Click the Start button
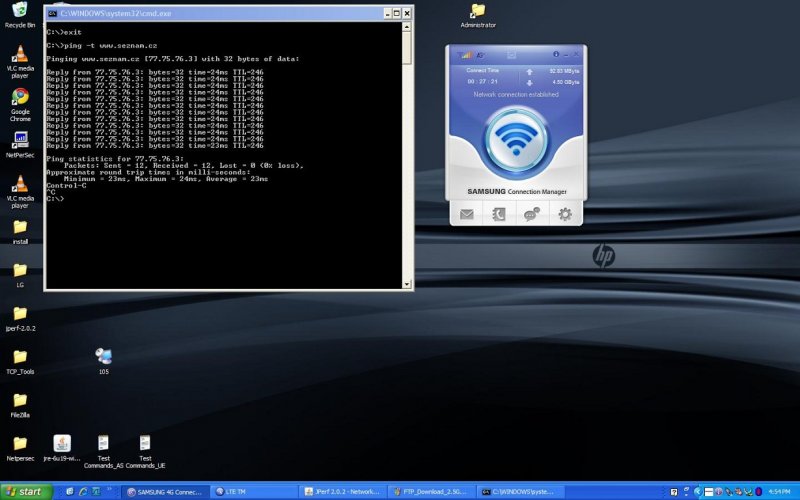Screen dimensions: 800x500 pos(24,491)
